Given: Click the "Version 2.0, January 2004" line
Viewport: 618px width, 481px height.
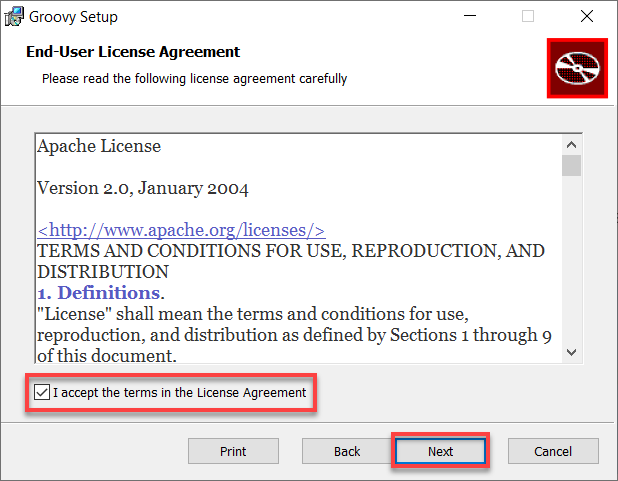Looking at the screenshot, I should pos(143,188).
